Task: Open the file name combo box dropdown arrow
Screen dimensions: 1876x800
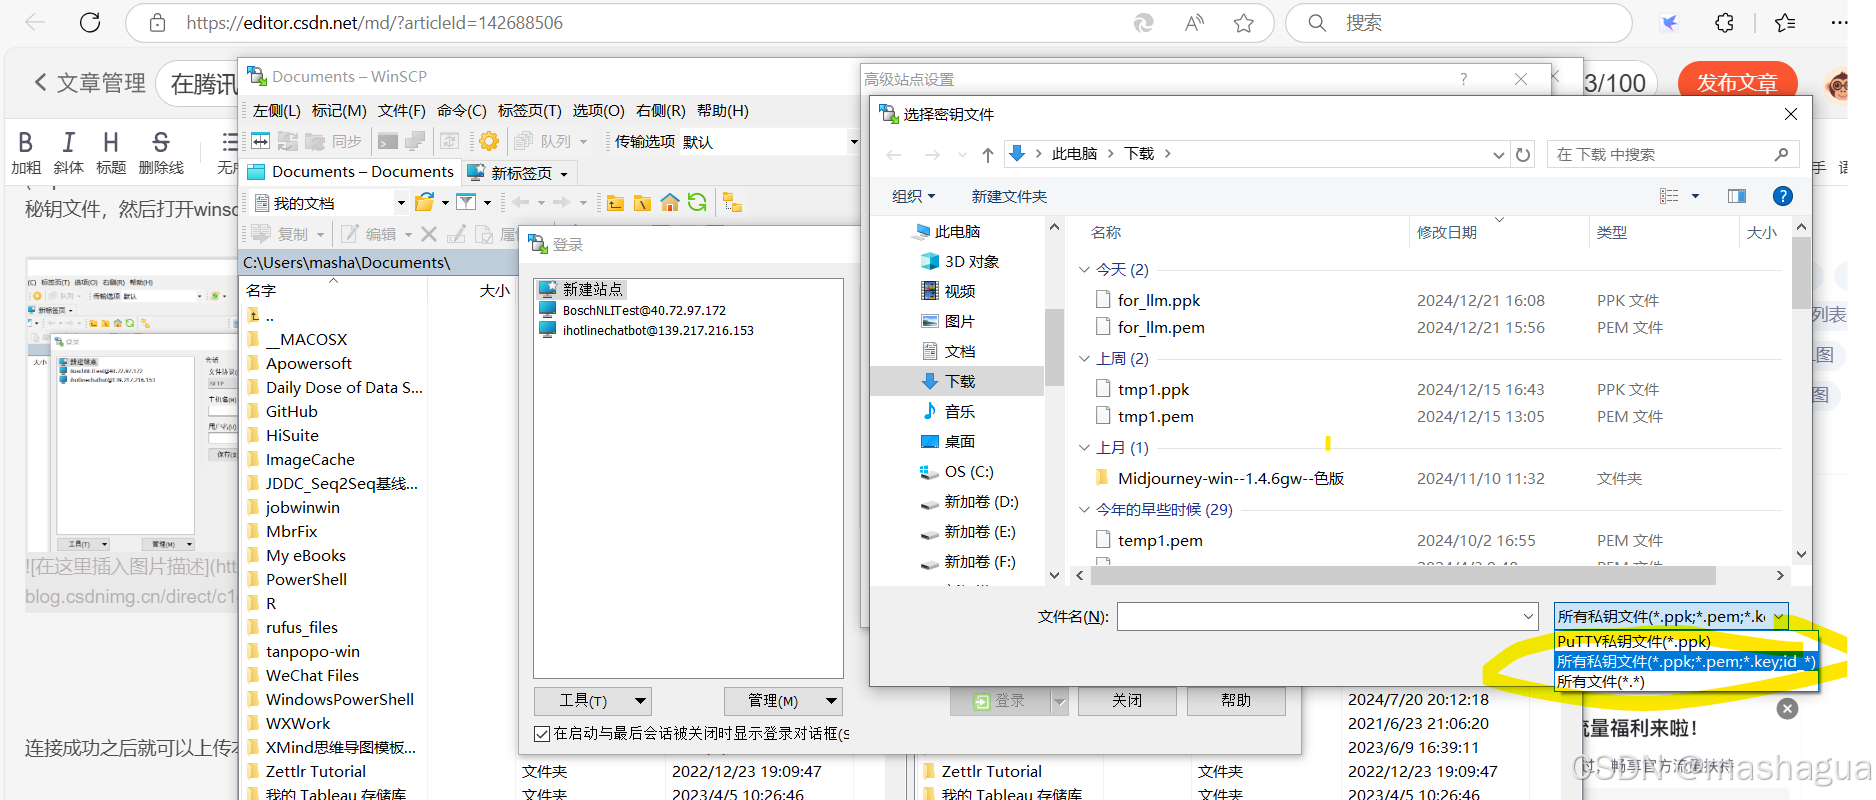Action: (1528, 617)
